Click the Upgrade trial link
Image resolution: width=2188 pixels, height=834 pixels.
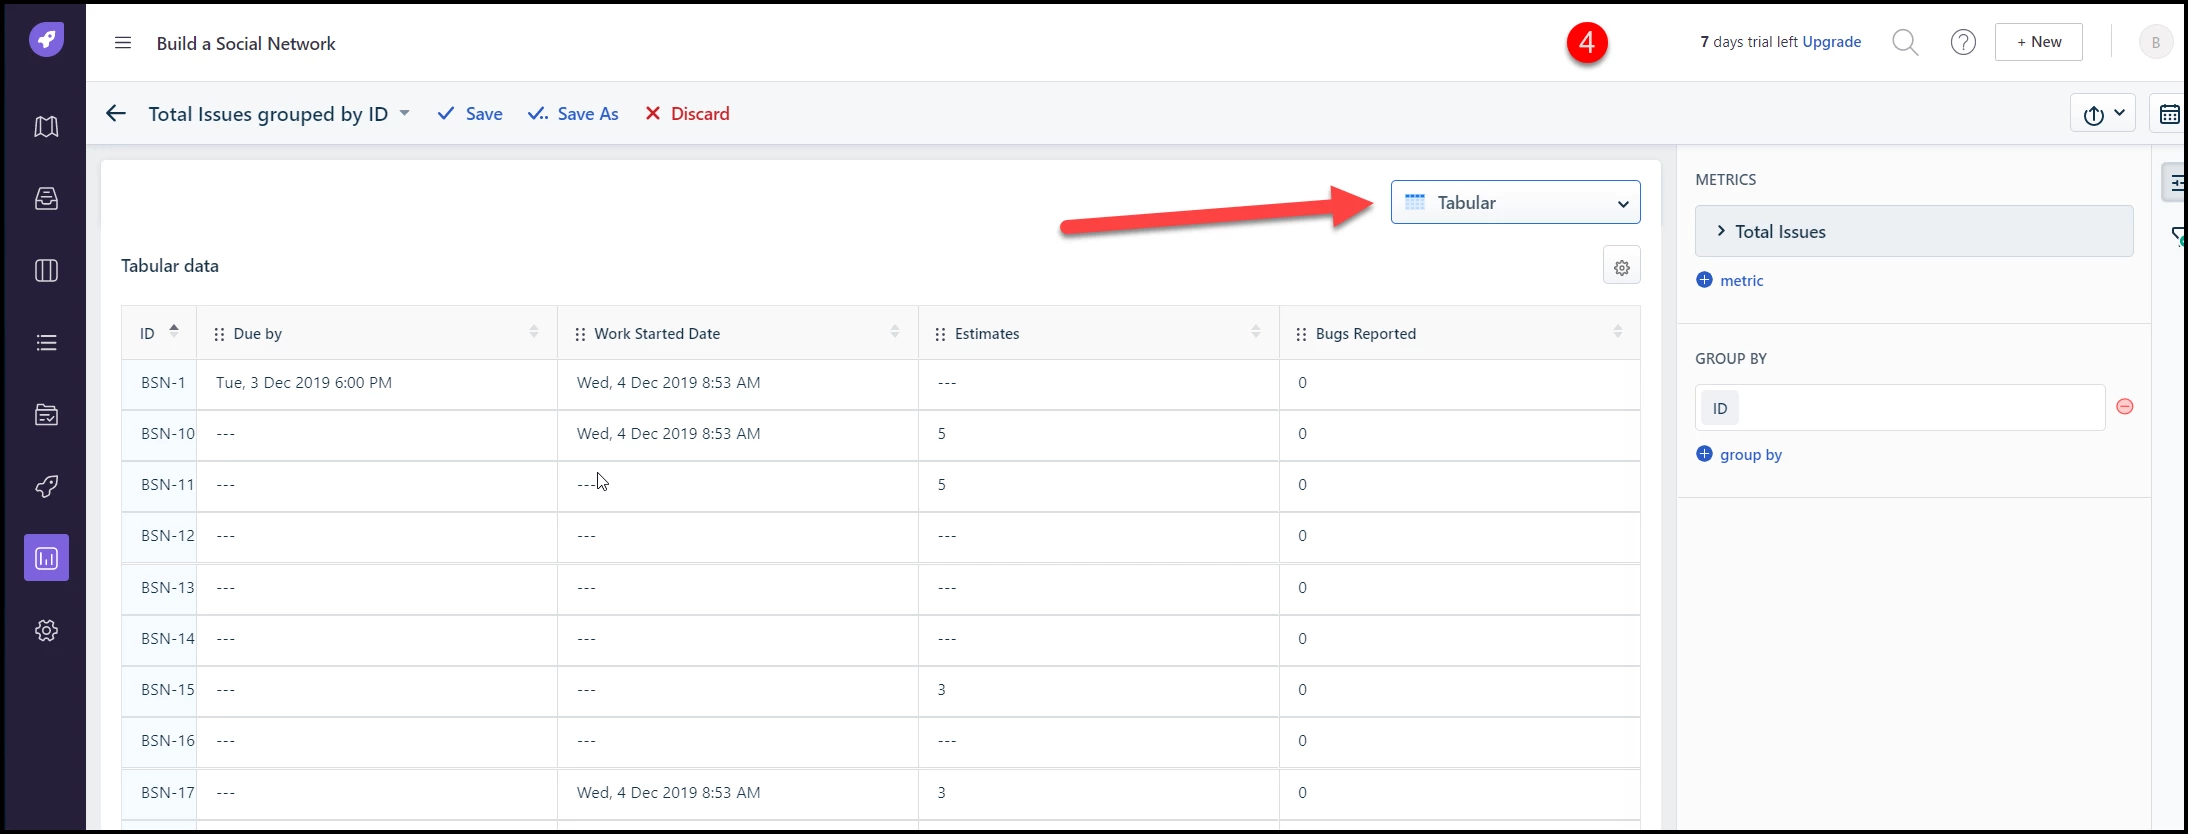[x=1831, y=42]
